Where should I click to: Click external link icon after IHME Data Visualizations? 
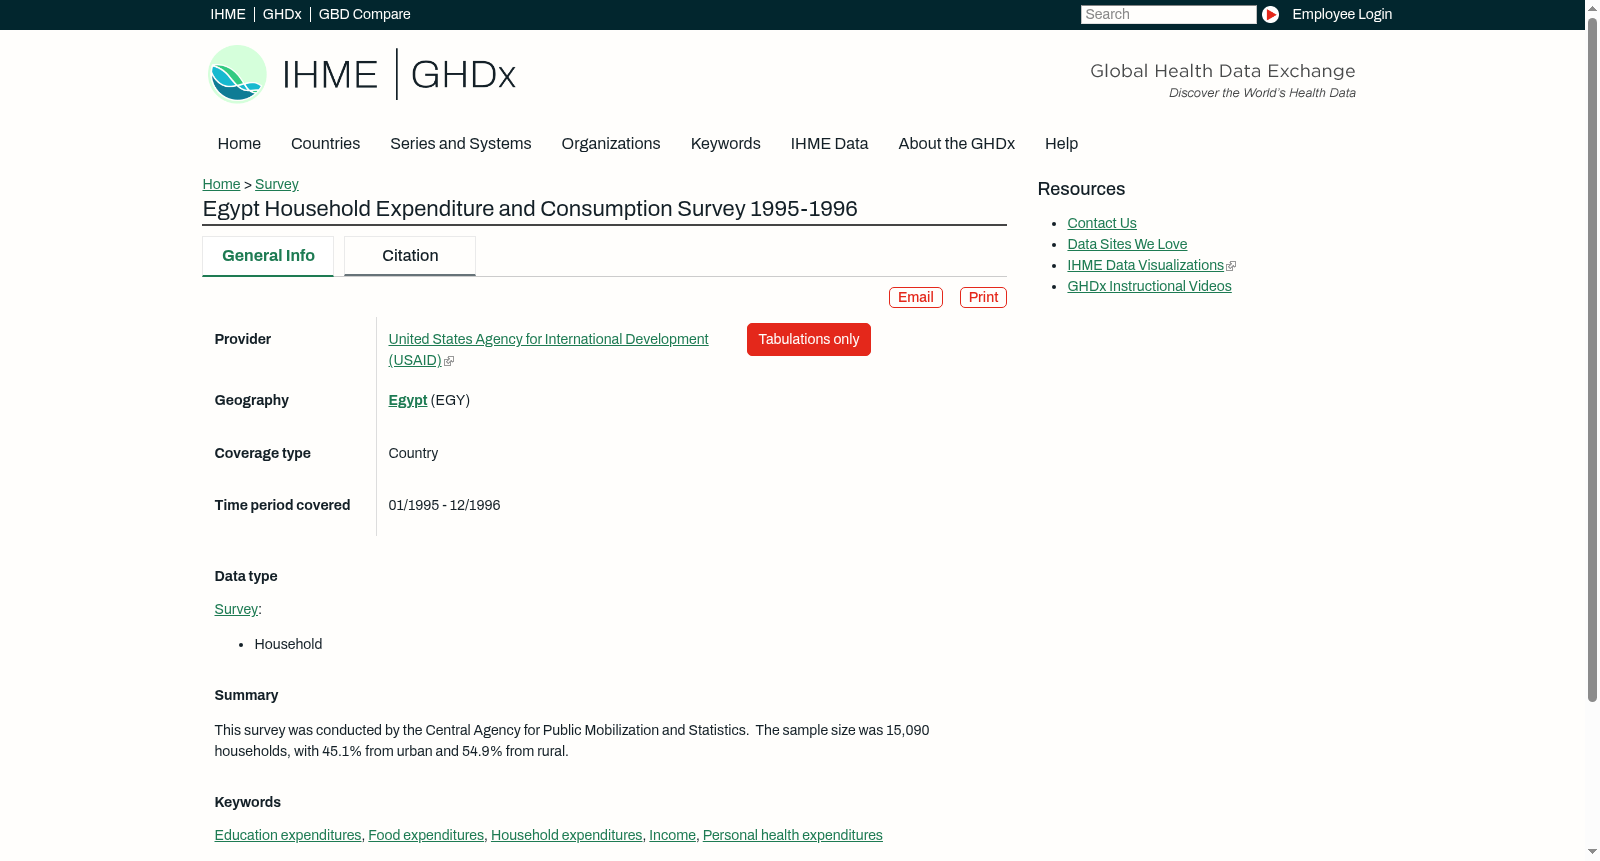(x=1231, y=266)
